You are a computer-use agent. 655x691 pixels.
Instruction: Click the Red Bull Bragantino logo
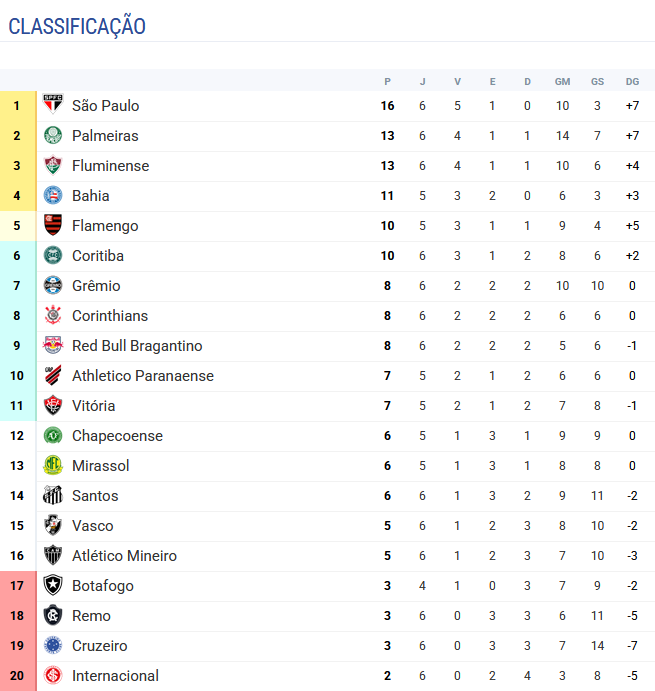[53, 346]
